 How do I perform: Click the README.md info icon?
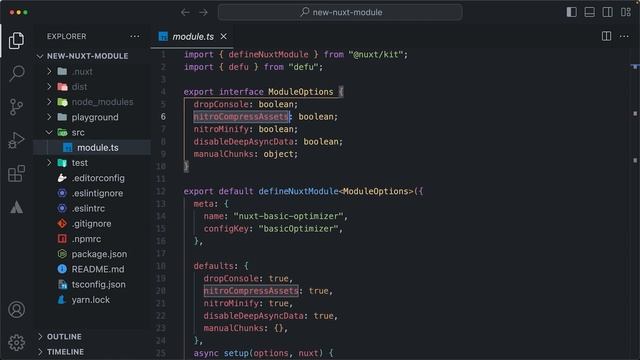(62, 269)
